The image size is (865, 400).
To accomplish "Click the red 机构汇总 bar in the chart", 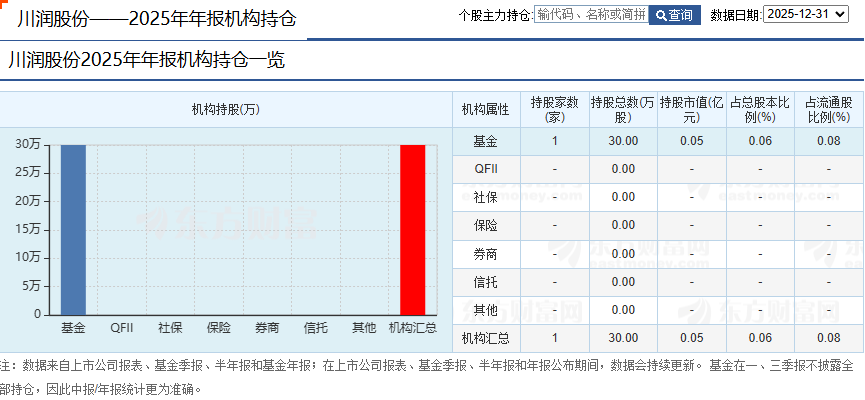I will point(413,230).
